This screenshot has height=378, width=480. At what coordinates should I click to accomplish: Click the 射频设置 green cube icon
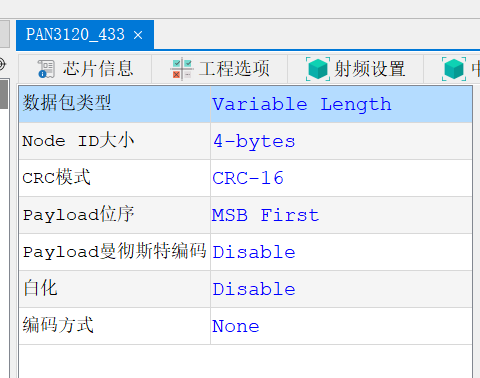pos(318,69)
